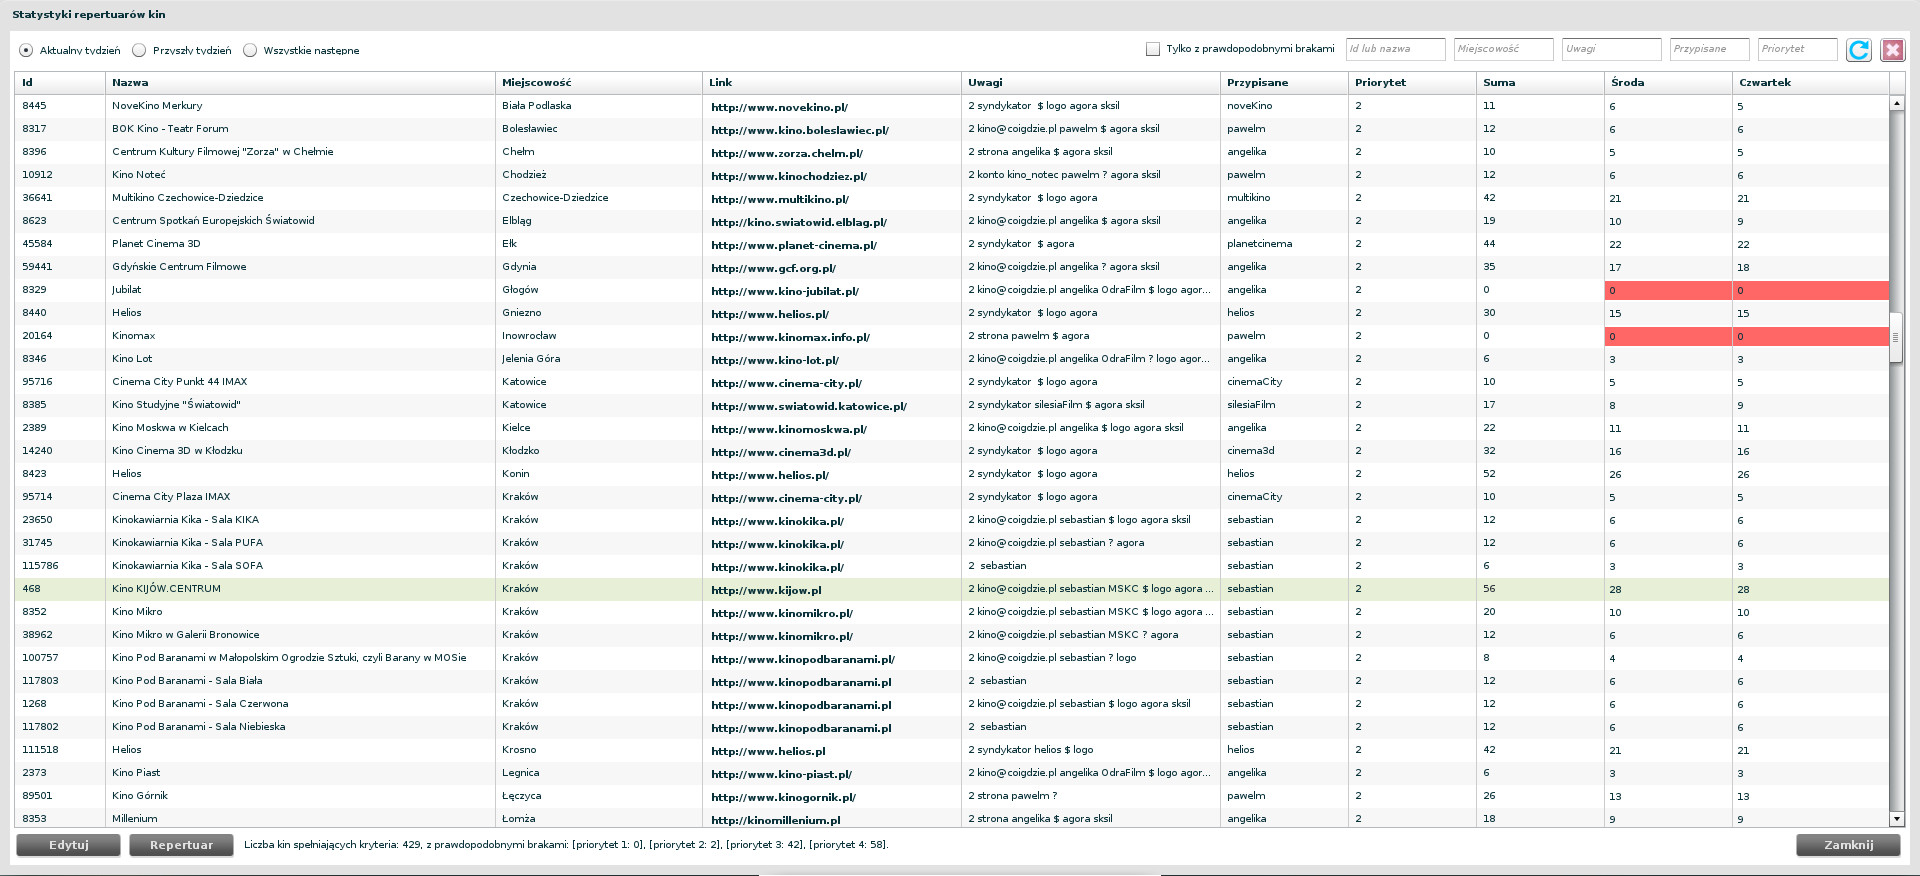
Task: Enable 'Tylko z prawdopodobnymi brakami' checkbox
Action: [1153, 49]
